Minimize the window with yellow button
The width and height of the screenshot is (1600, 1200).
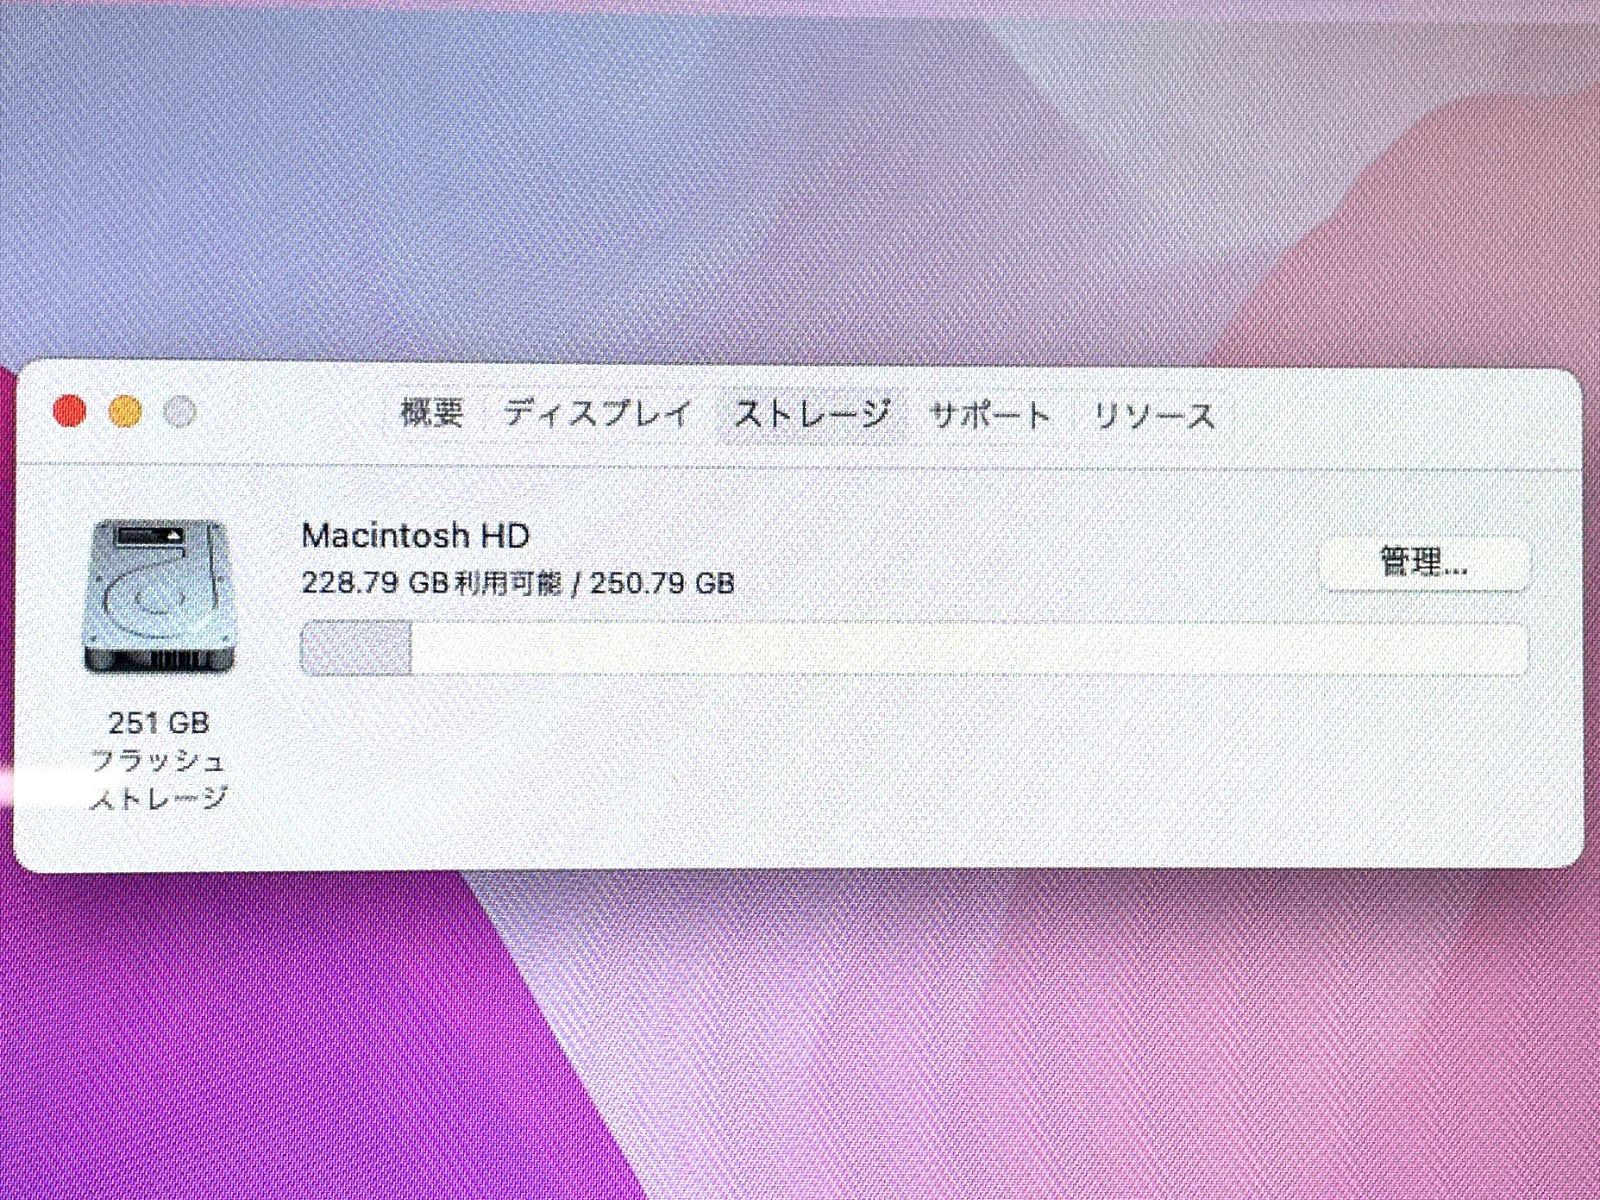pyautogui.click(x=125, y=411)
